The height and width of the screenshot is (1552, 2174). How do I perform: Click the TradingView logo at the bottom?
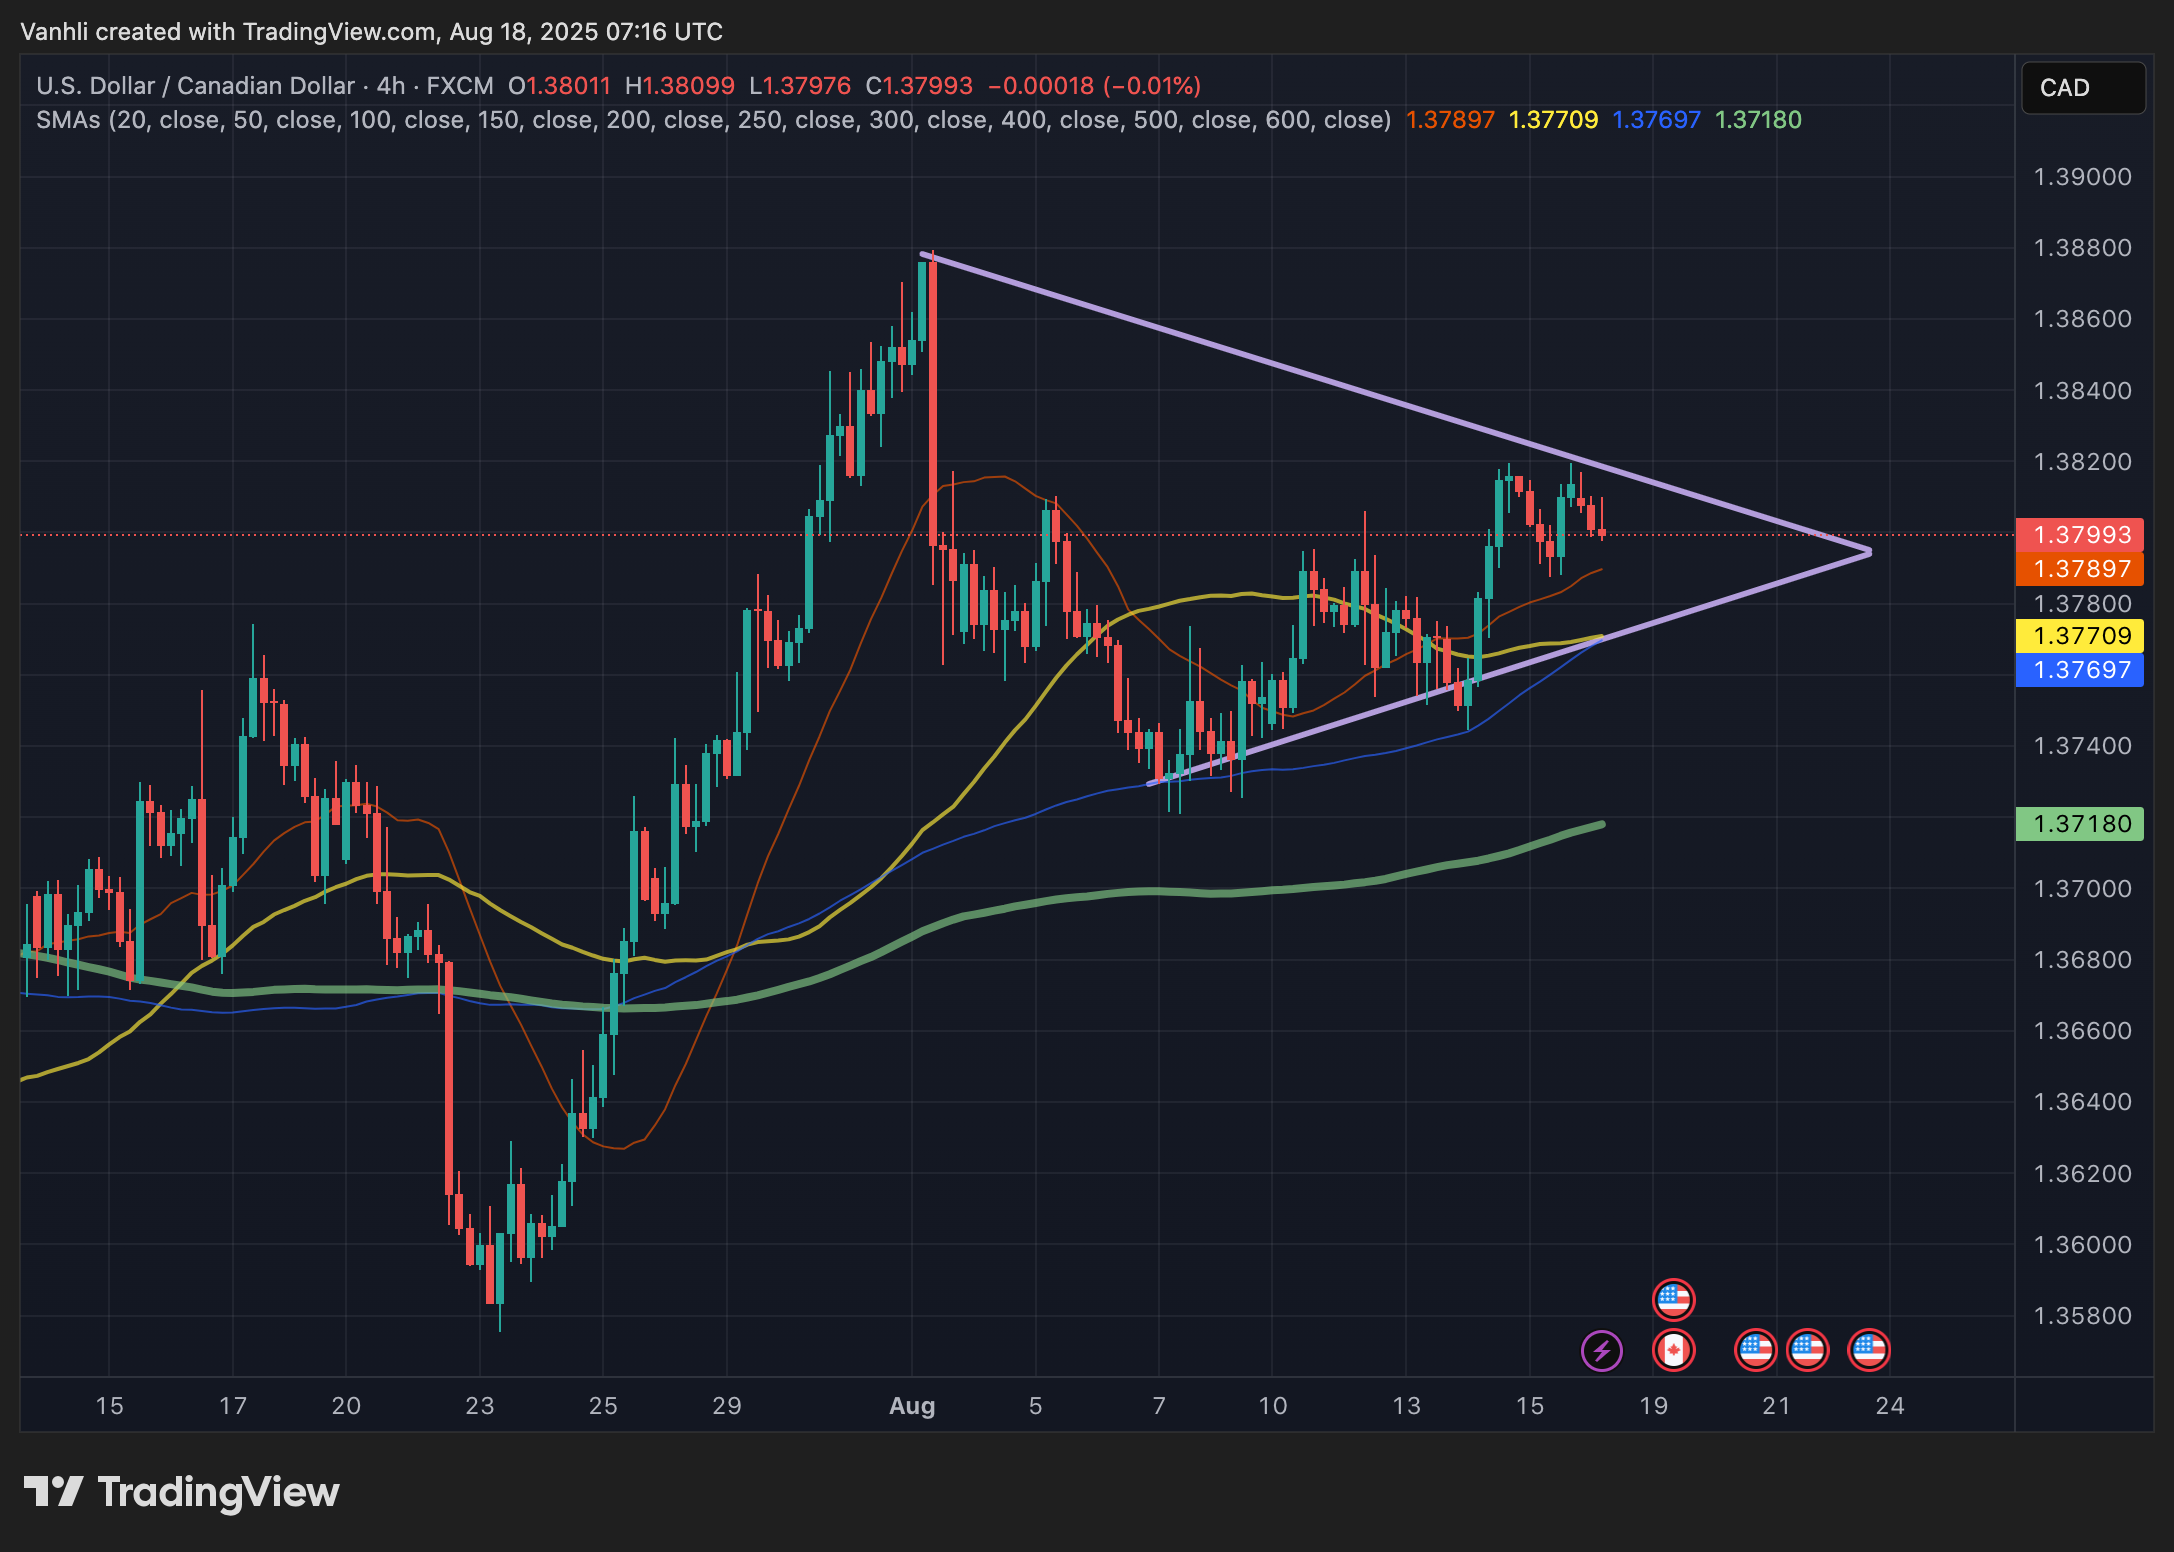point(181,1492)
